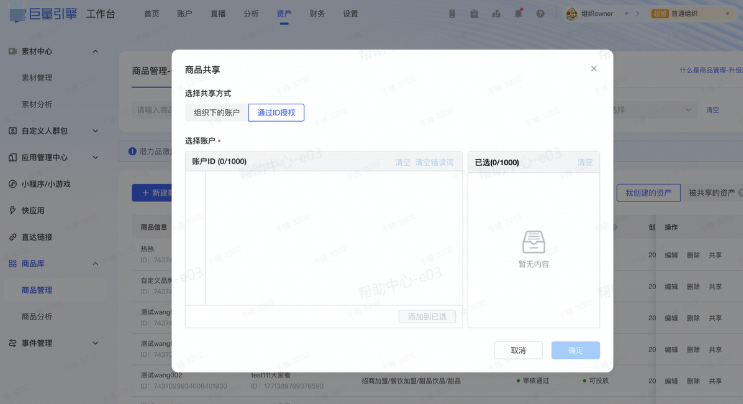743x404 pixels.
Task: Click 共享 in the 测试wang002 row
Action: coord(715,381)
